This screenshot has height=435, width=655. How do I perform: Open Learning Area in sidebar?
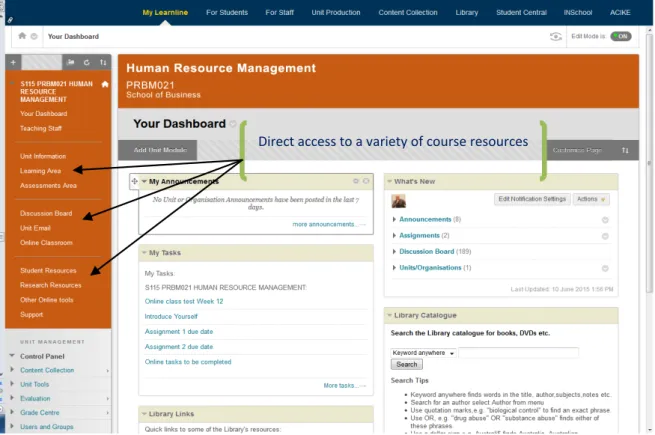pyautogui.click(x=40, y=171)
